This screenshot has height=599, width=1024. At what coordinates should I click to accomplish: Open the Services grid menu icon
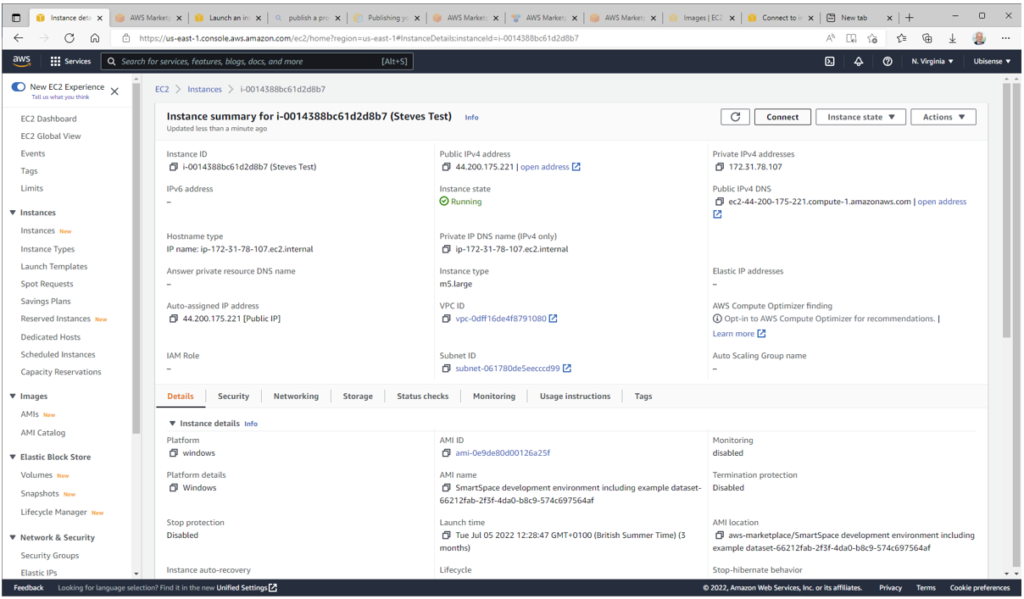click(x=56, y=61)
